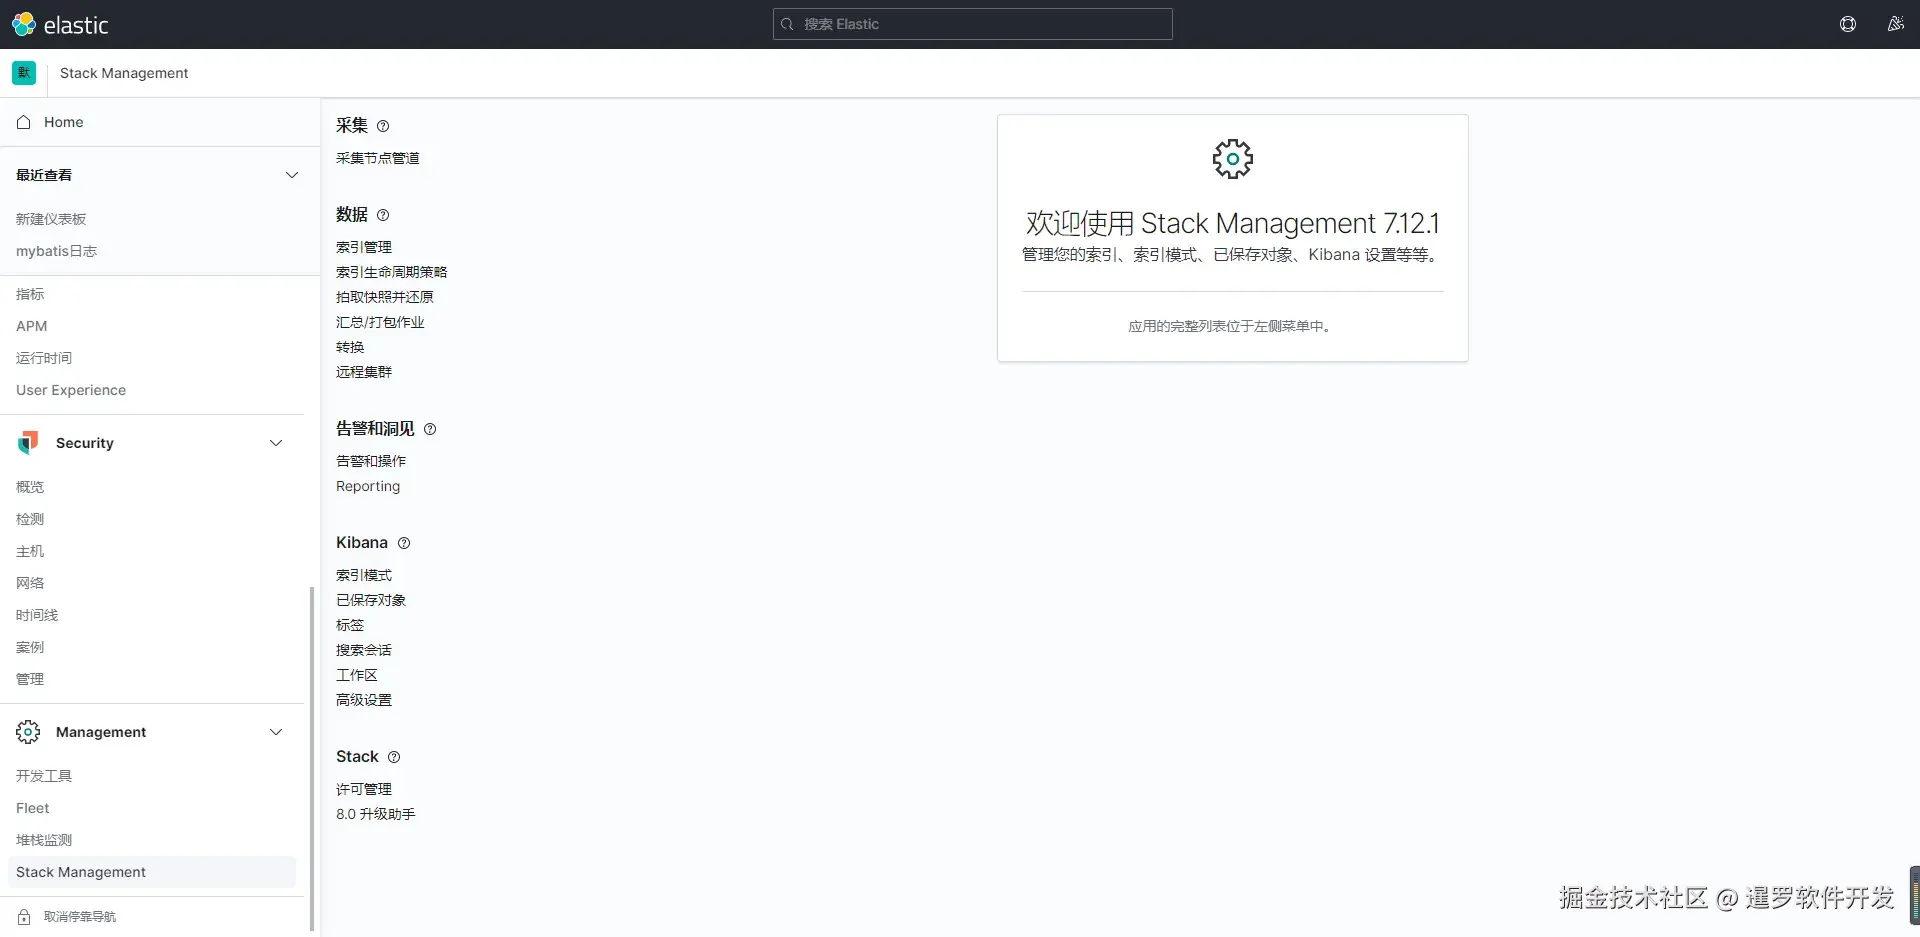1920x937 pixels.
Task: Show help tooltip next to Kibana heading
Action: [404, 543]
